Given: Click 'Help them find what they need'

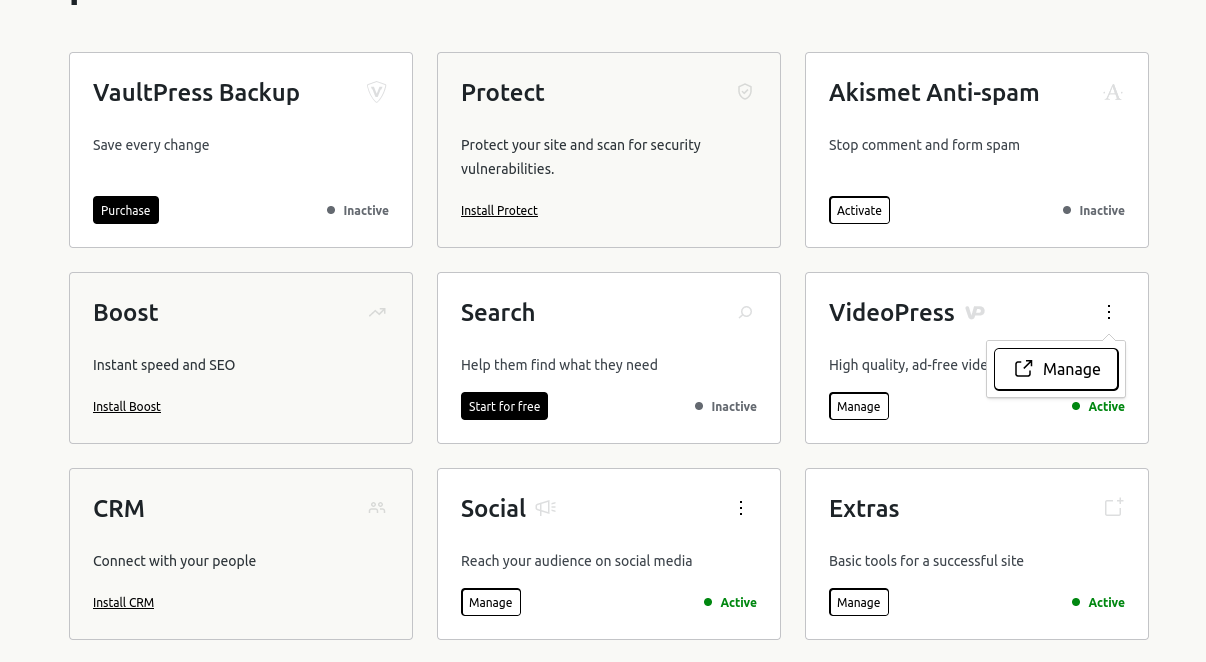Looking at the screenshot, I should (x=559, y=365).
